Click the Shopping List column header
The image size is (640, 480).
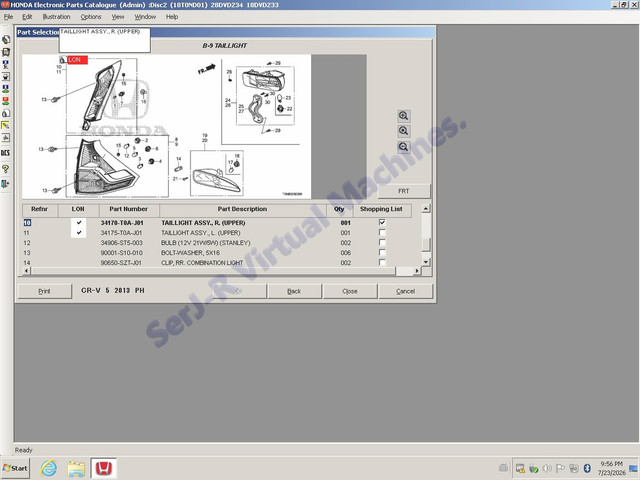point(381,209)
